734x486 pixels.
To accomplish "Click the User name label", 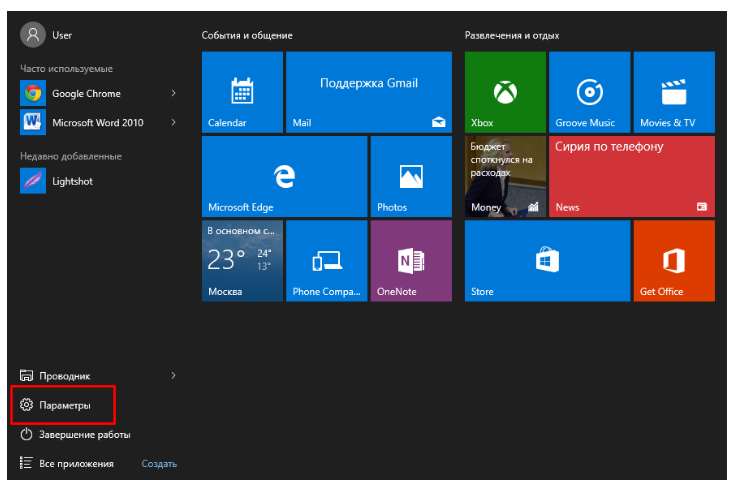I will (x=62, y=35).
